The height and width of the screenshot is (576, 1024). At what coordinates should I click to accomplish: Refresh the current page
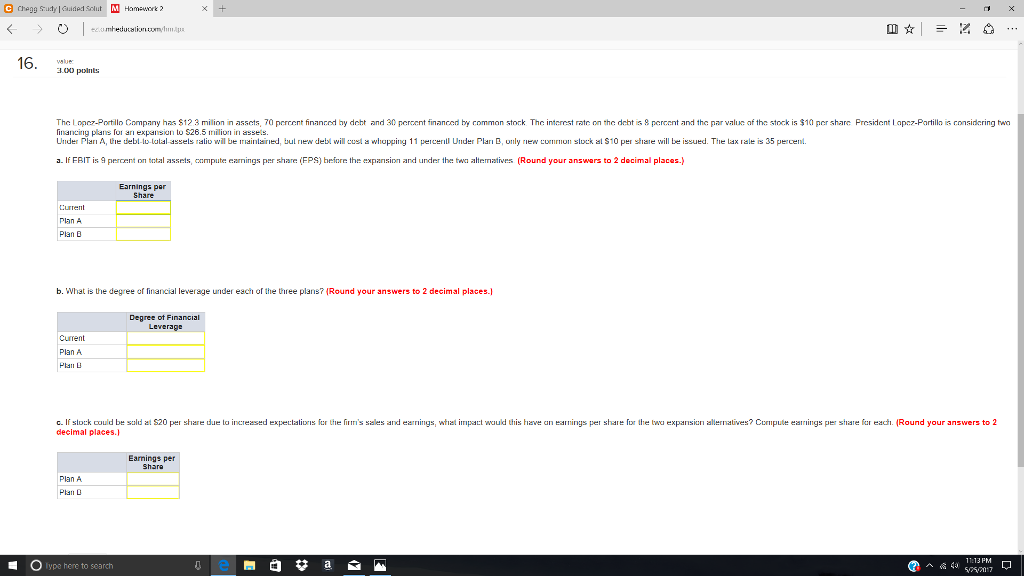coord(63,29)
